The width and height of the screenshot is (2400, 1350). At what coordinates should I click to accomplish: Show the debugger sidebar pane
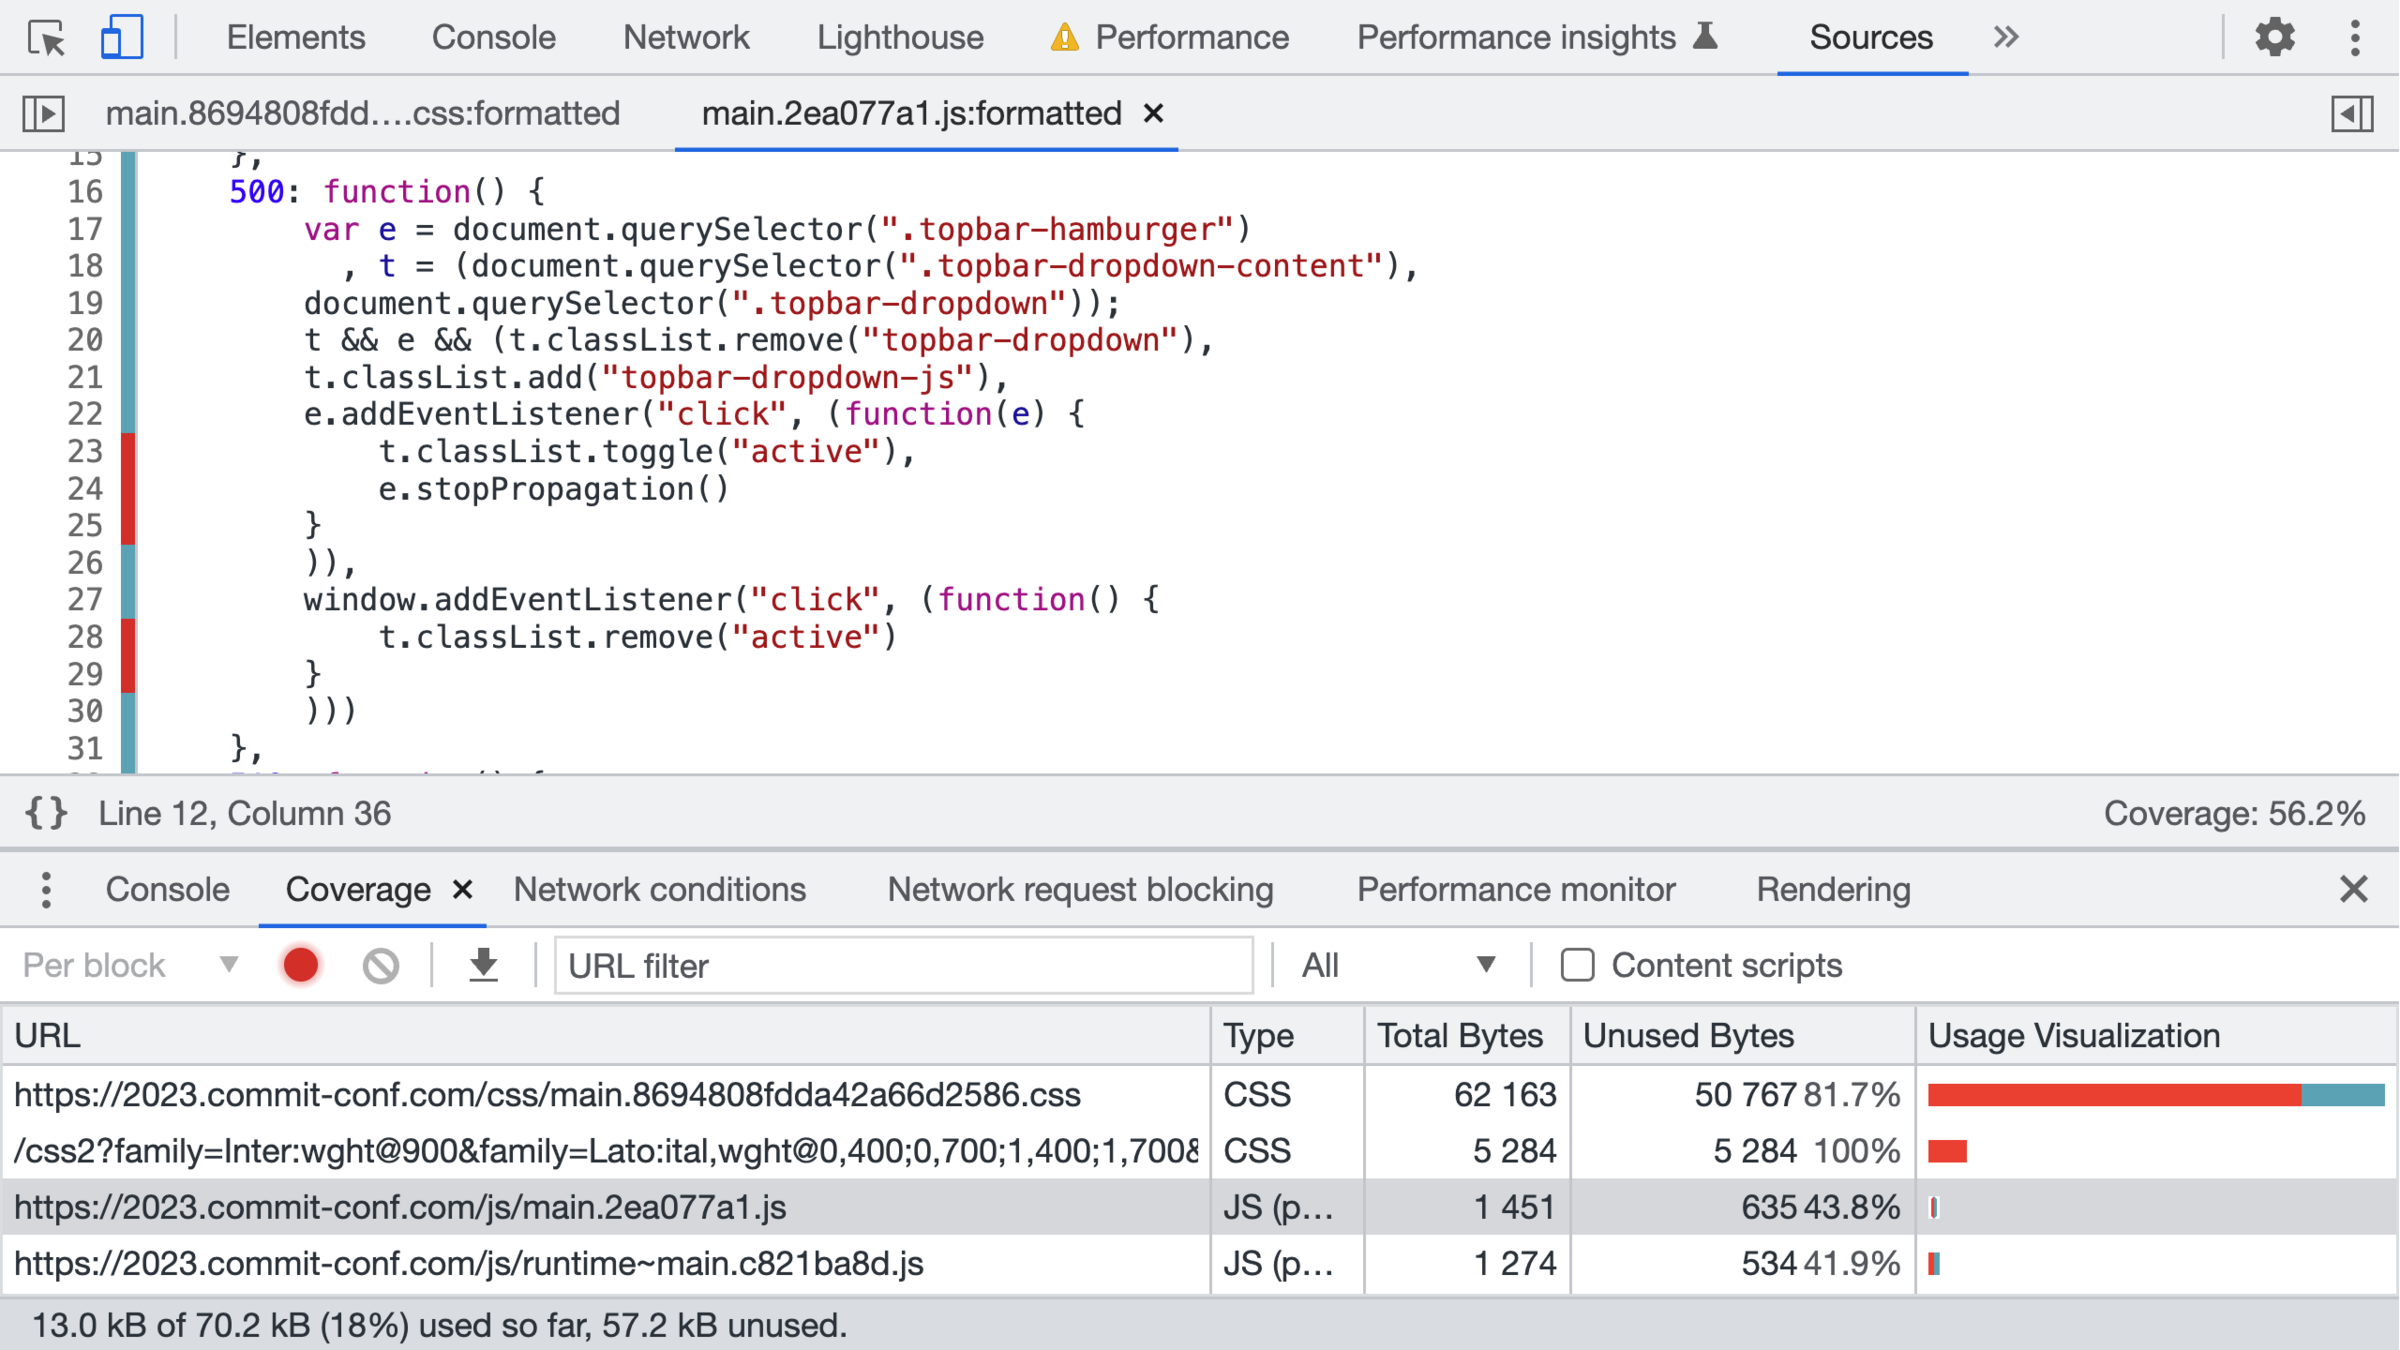click(x=2352, y=114)
